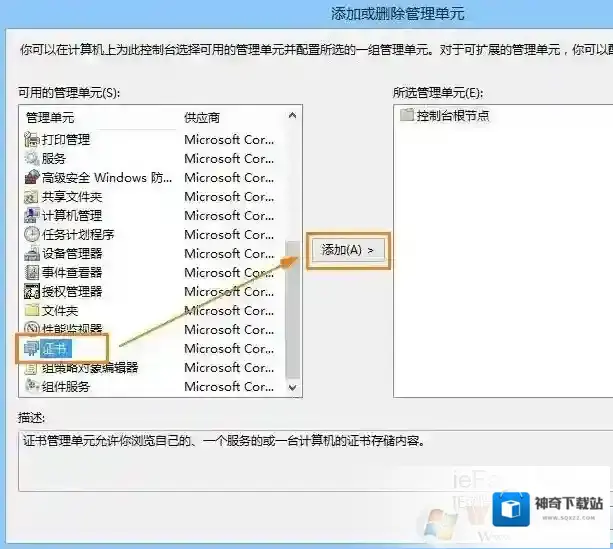Sort by the 管理单元 column header
This screenshot has width=613, height=549.
pyautogui.click(x=50, y=118)
